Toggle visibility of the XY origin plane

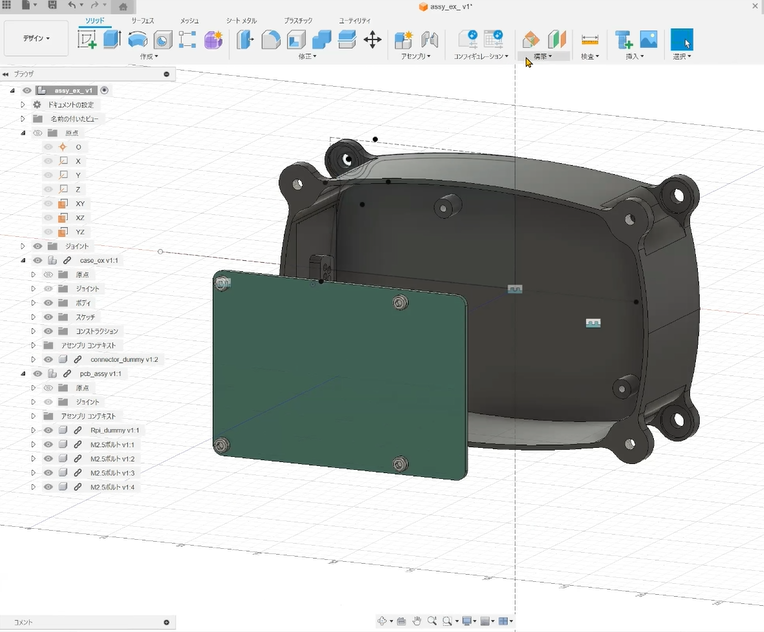47,203
